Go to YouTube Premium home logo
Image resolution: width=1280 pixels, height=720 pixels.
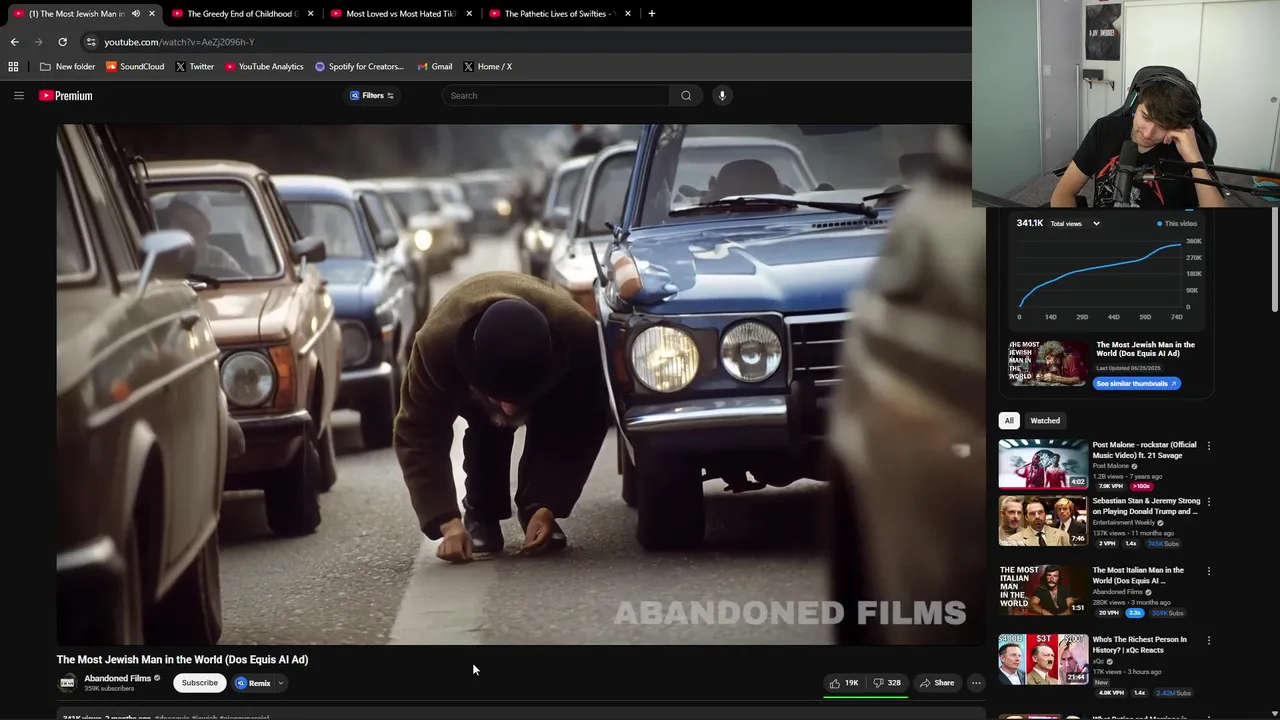point(66,96)
